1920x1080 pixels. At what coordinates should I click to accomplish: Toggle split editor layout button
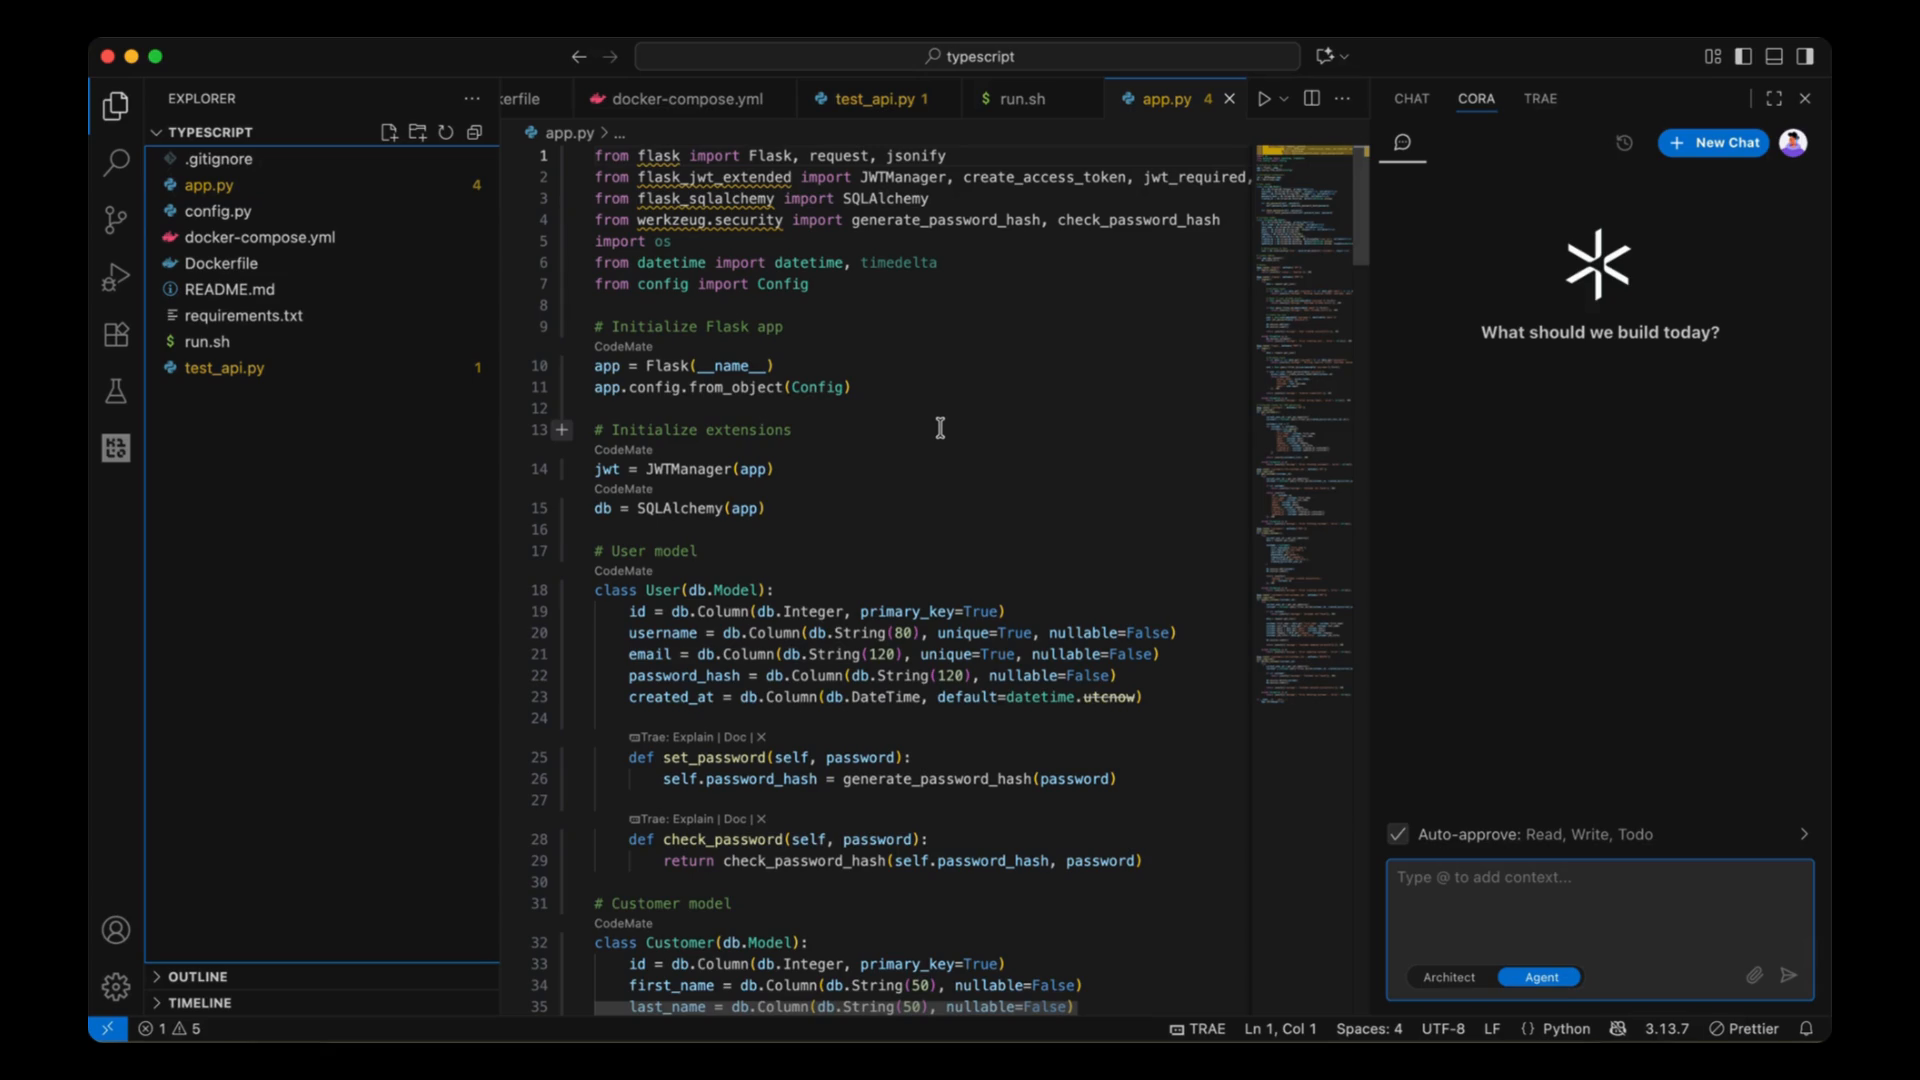pos(1311,99)
